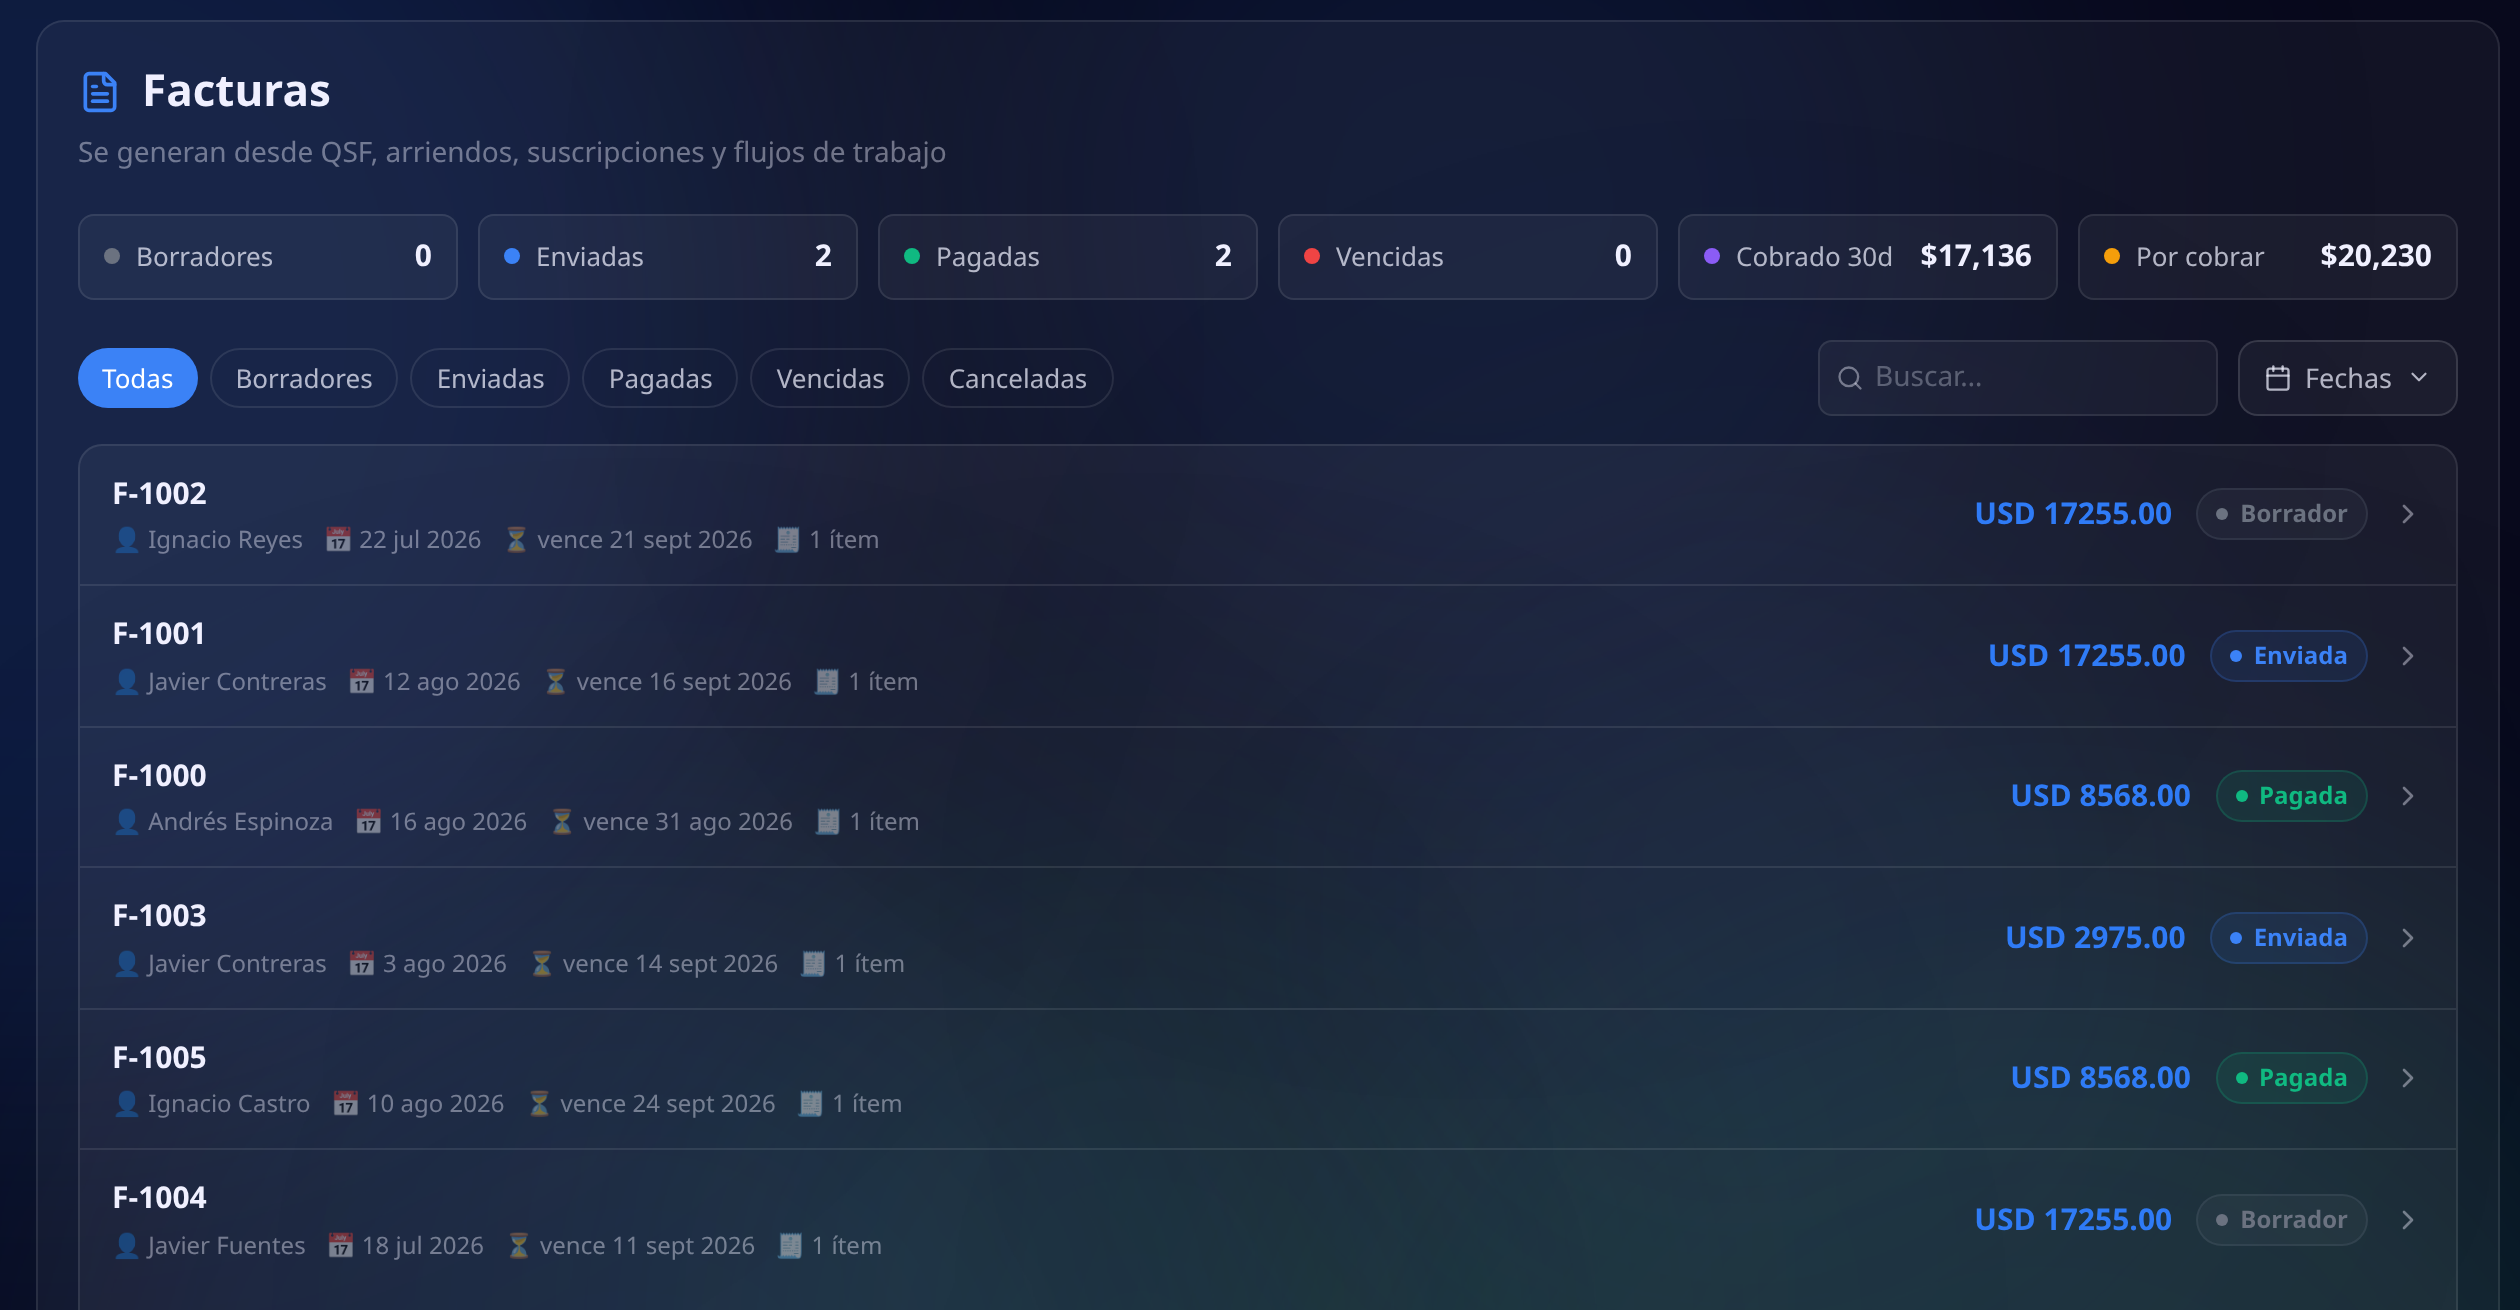Click the calendar icon in Fechas
Image resolution: width=2520 pixels, height=1310 pixels.
(2278, 378)
